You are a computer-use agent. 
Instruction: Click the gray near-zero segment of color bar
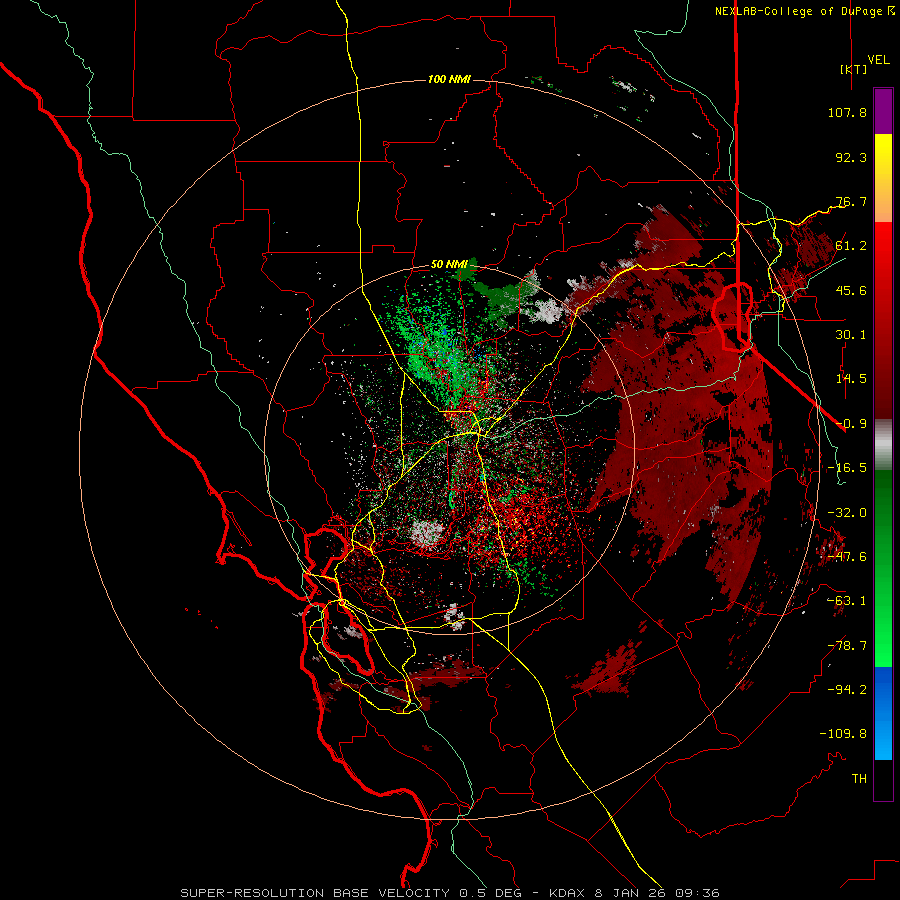click(883, 445)
